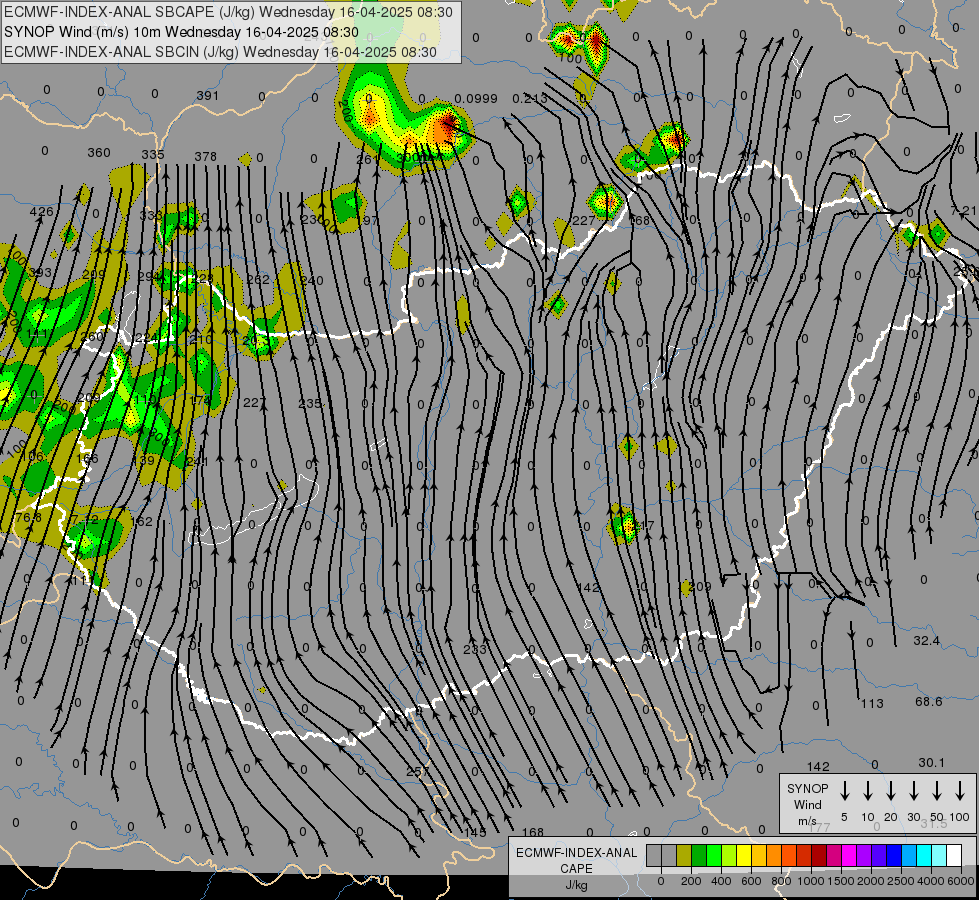Screen dimensions: 979x900
Task: Select the cyan CAPE scale swatch
Action: point(923,855)
